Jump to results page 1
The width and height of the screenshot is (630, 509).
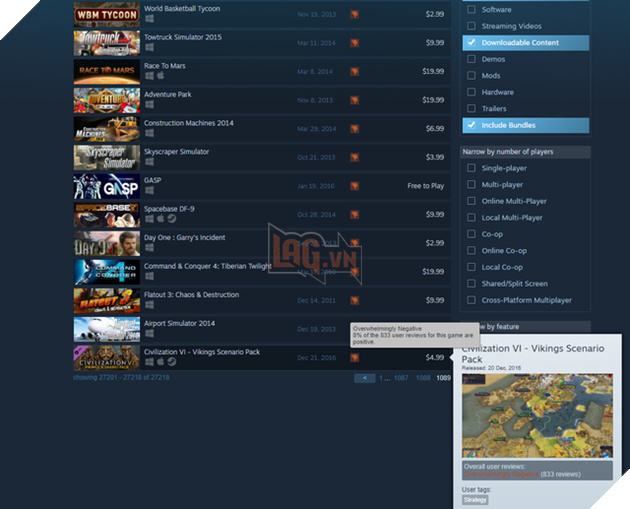point(381,378)
